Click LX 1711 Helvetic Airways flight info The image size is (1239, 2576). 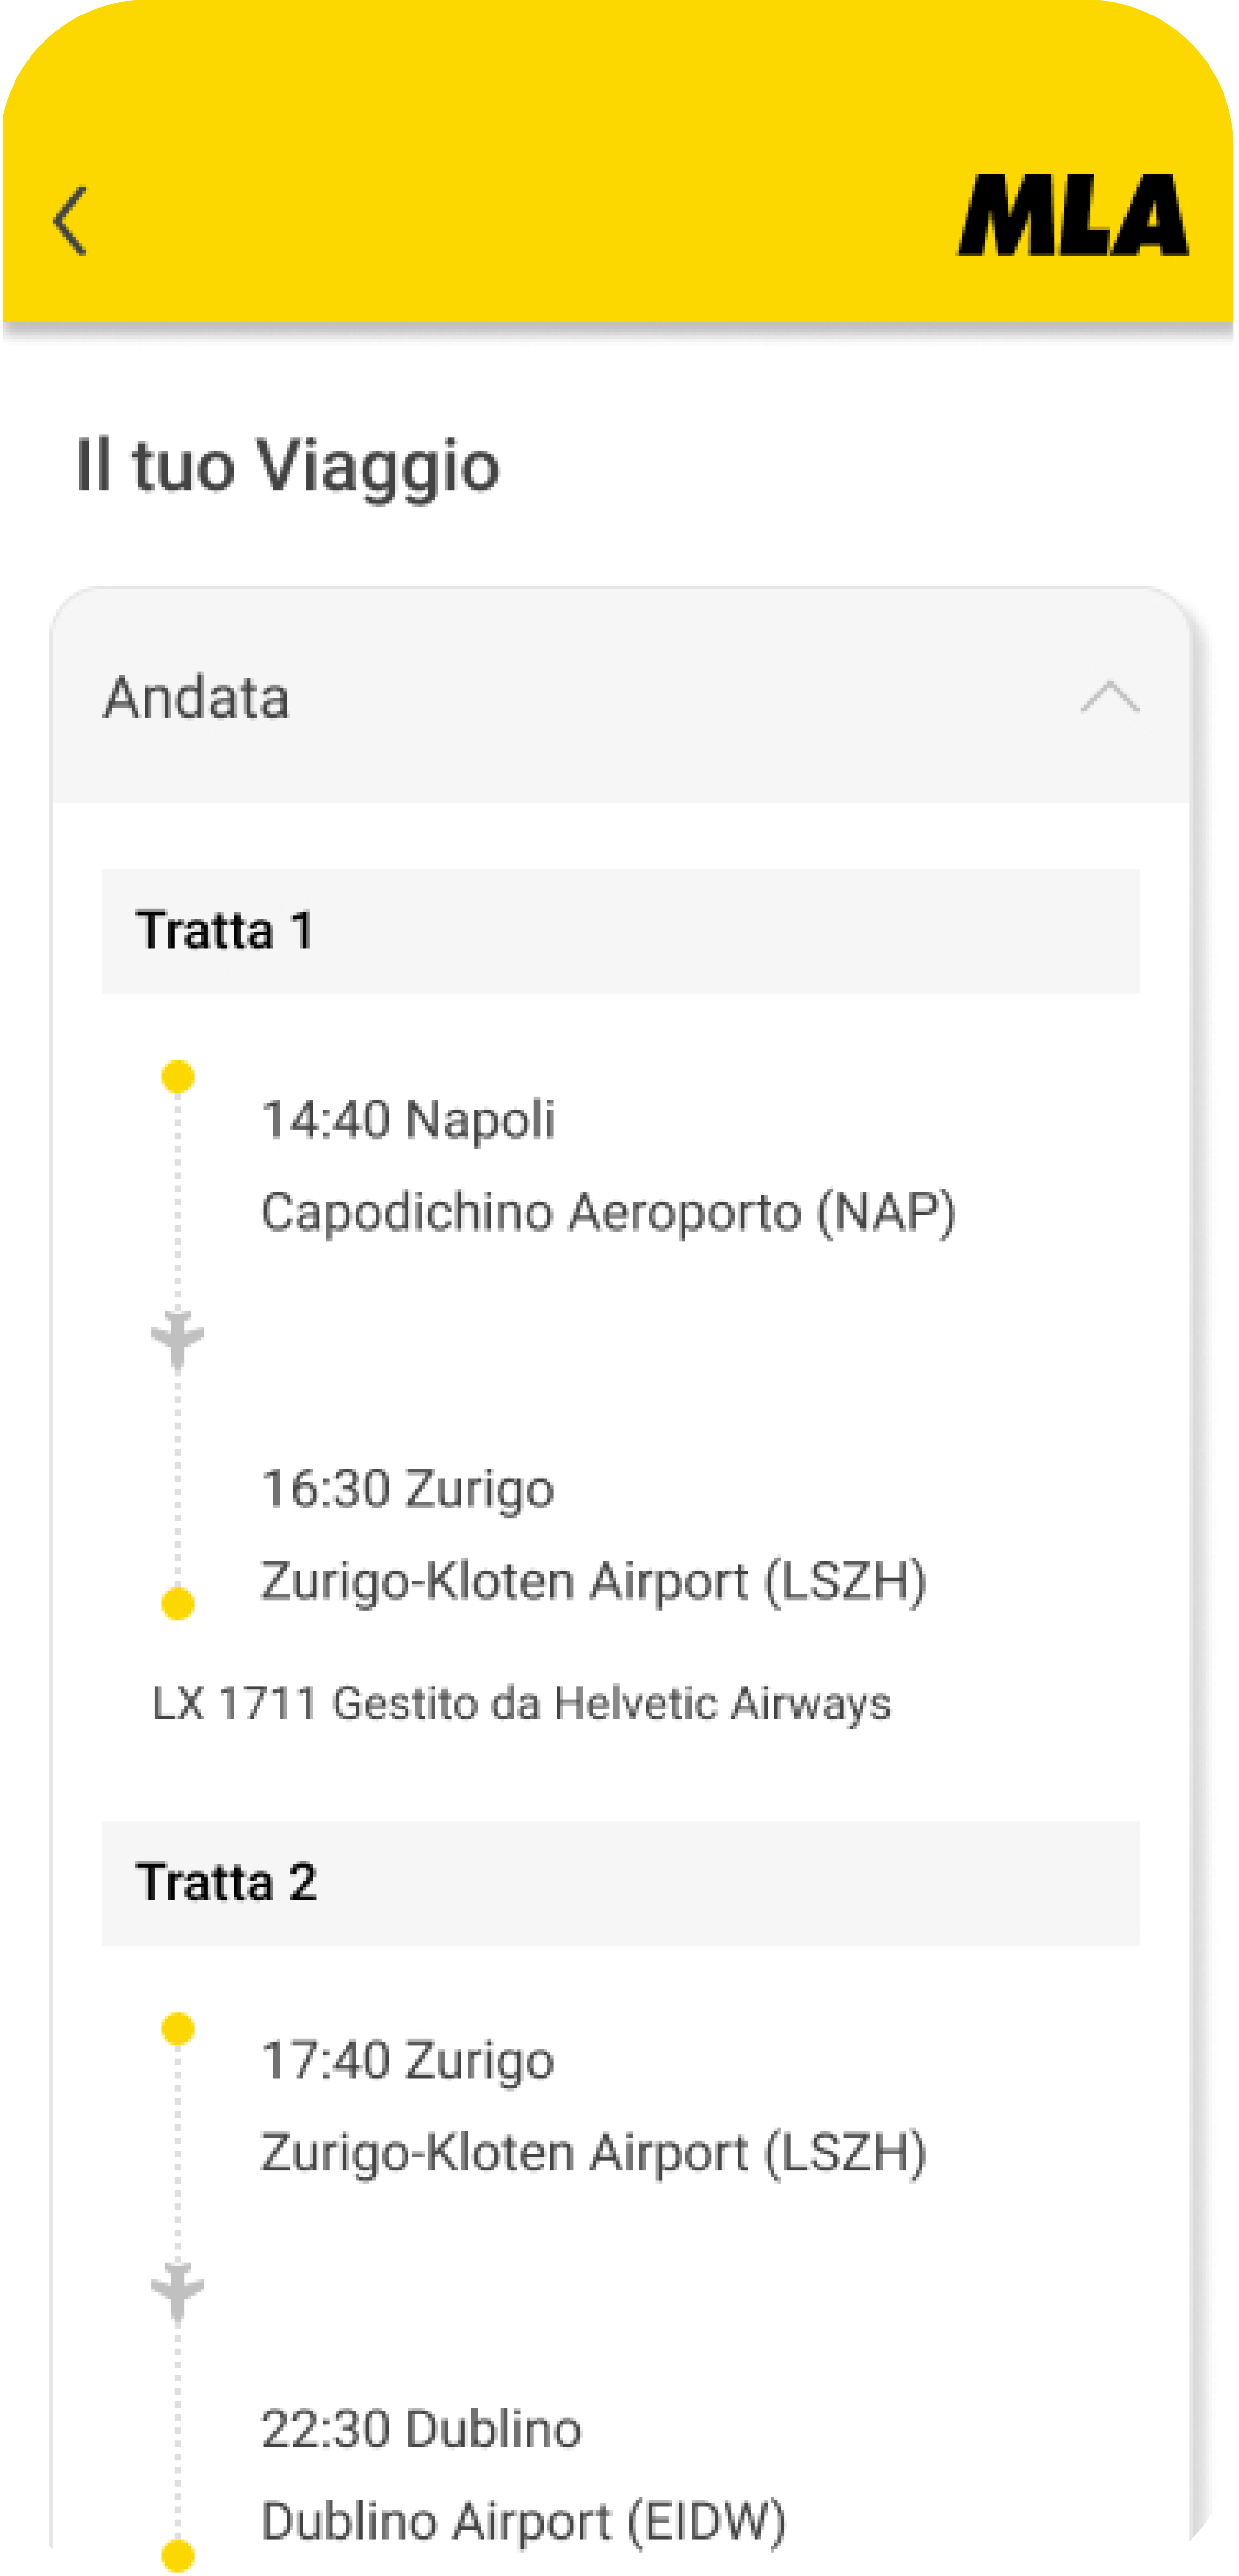(x=521, y=1703)
